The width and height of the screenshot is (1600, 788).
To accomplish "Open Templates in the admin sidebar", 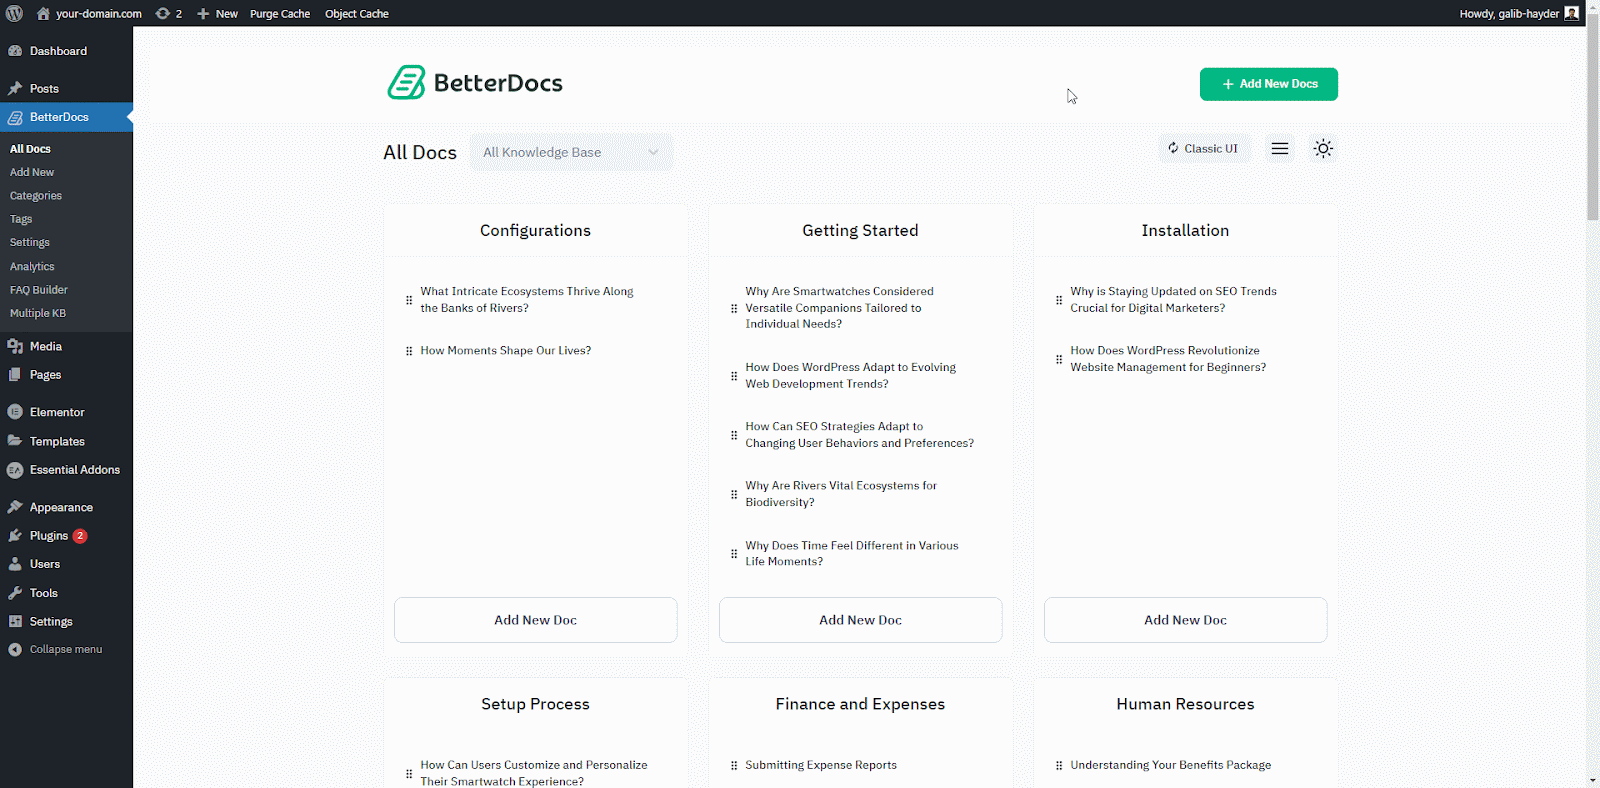I will (x=66, y=441).
